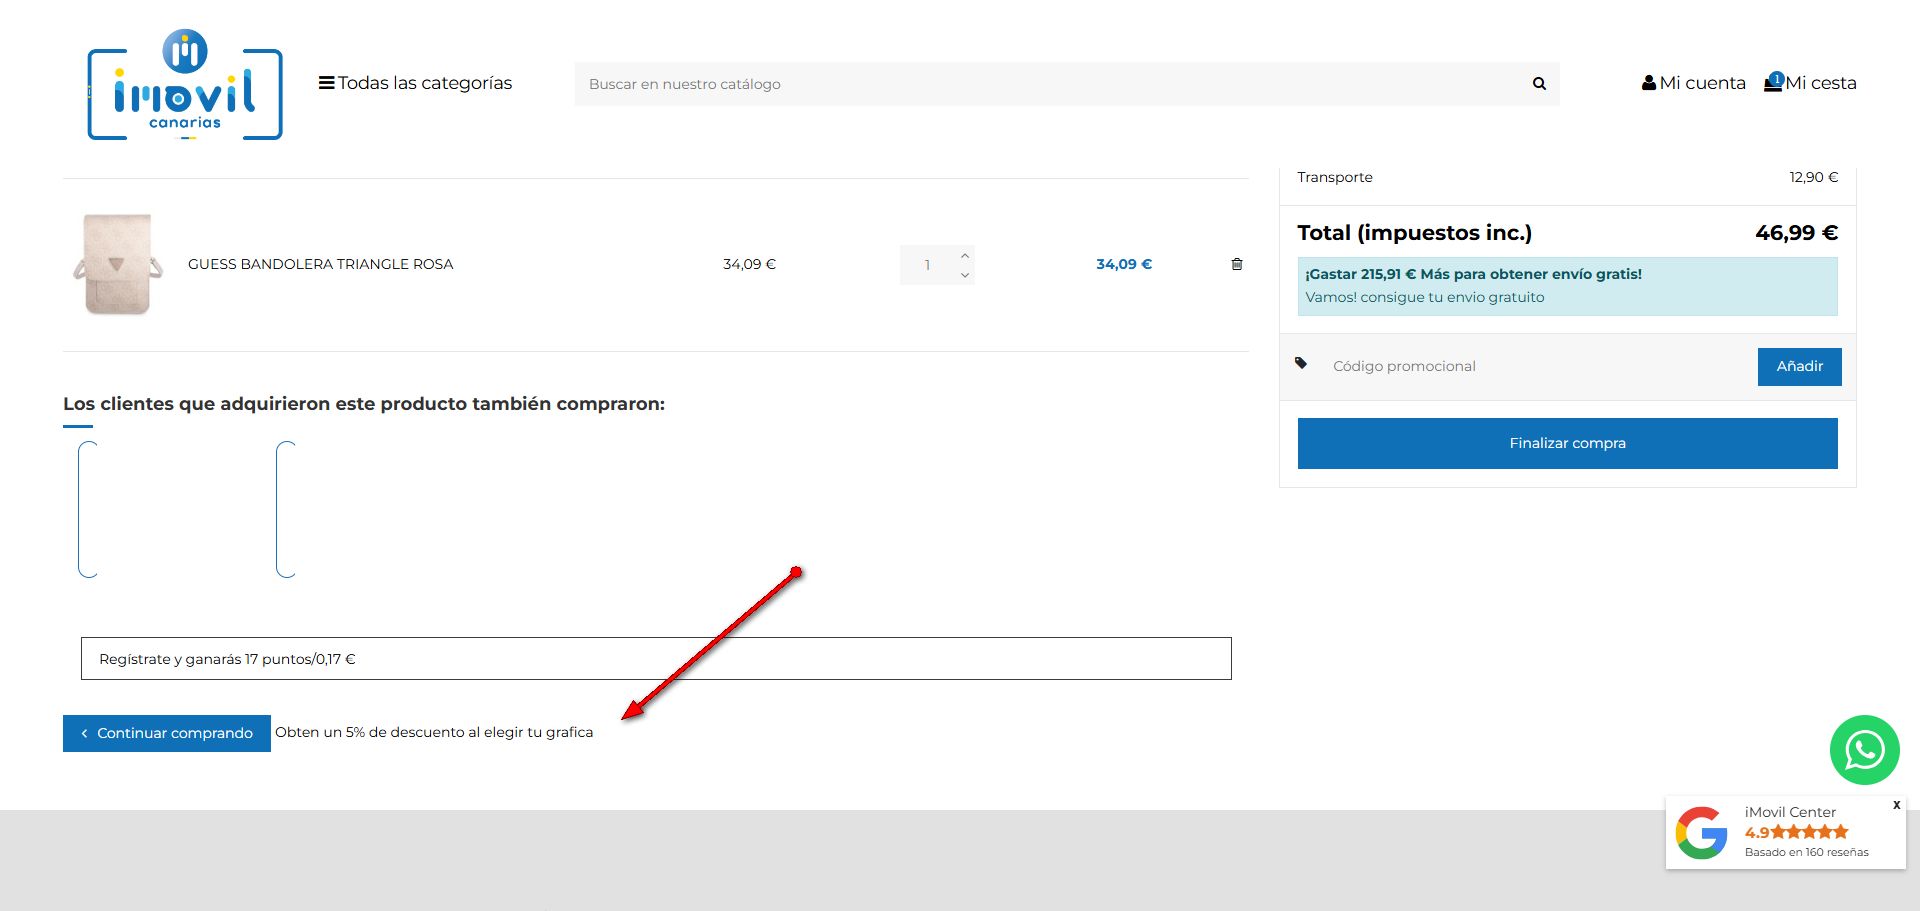
Task: Click the product quantity input box
Action: (x=928, y=265)
